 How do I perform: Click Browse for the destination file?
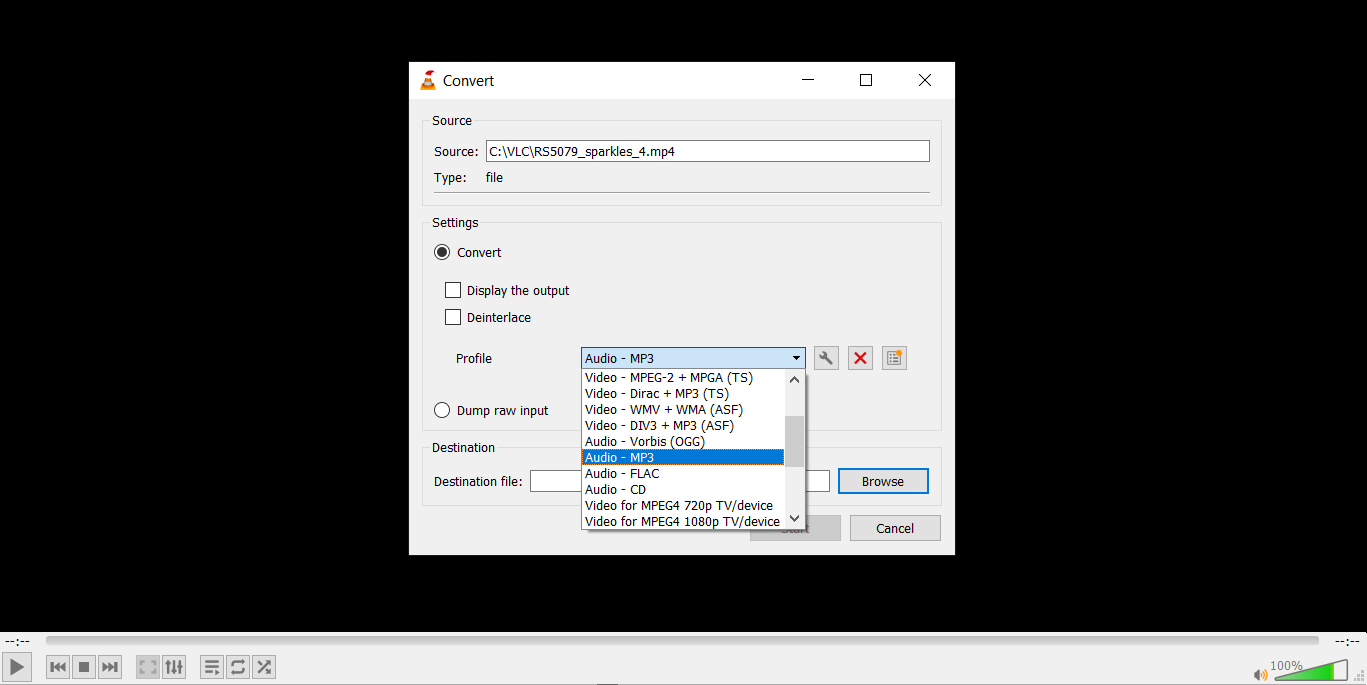(x=883, y=482)
